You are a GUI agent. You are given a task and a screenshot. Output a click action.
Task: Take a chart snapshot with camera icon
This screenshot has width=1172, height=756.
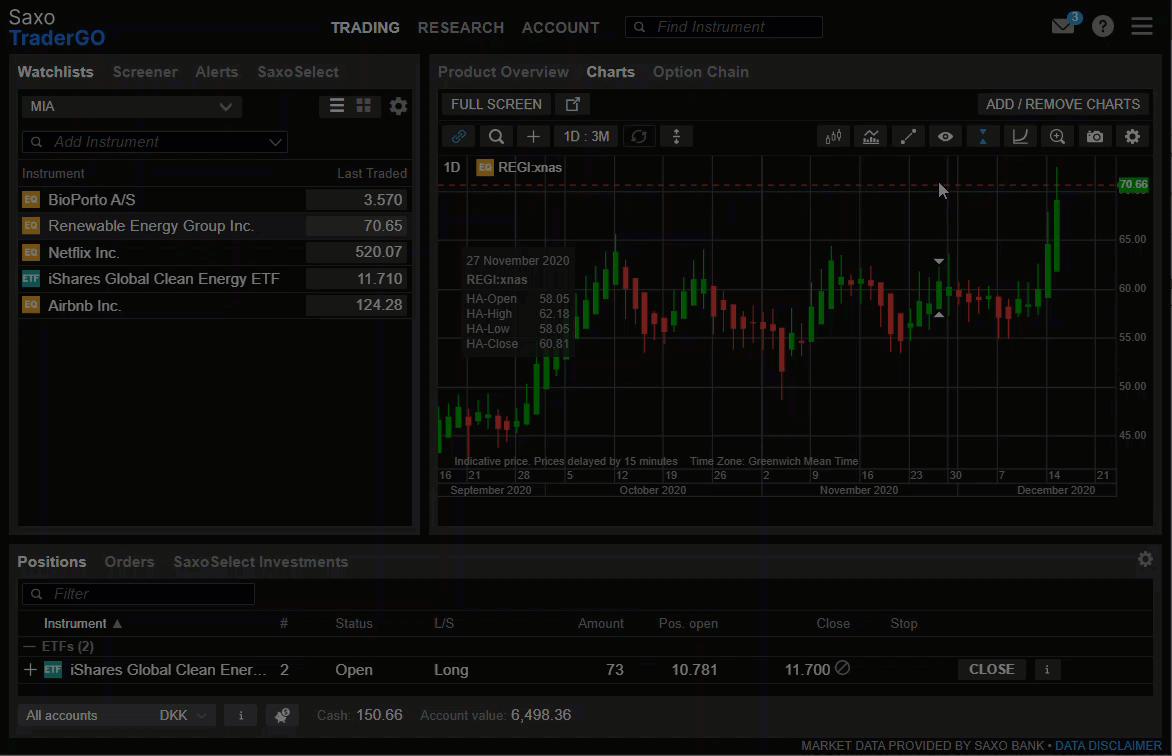(1095, 136)
